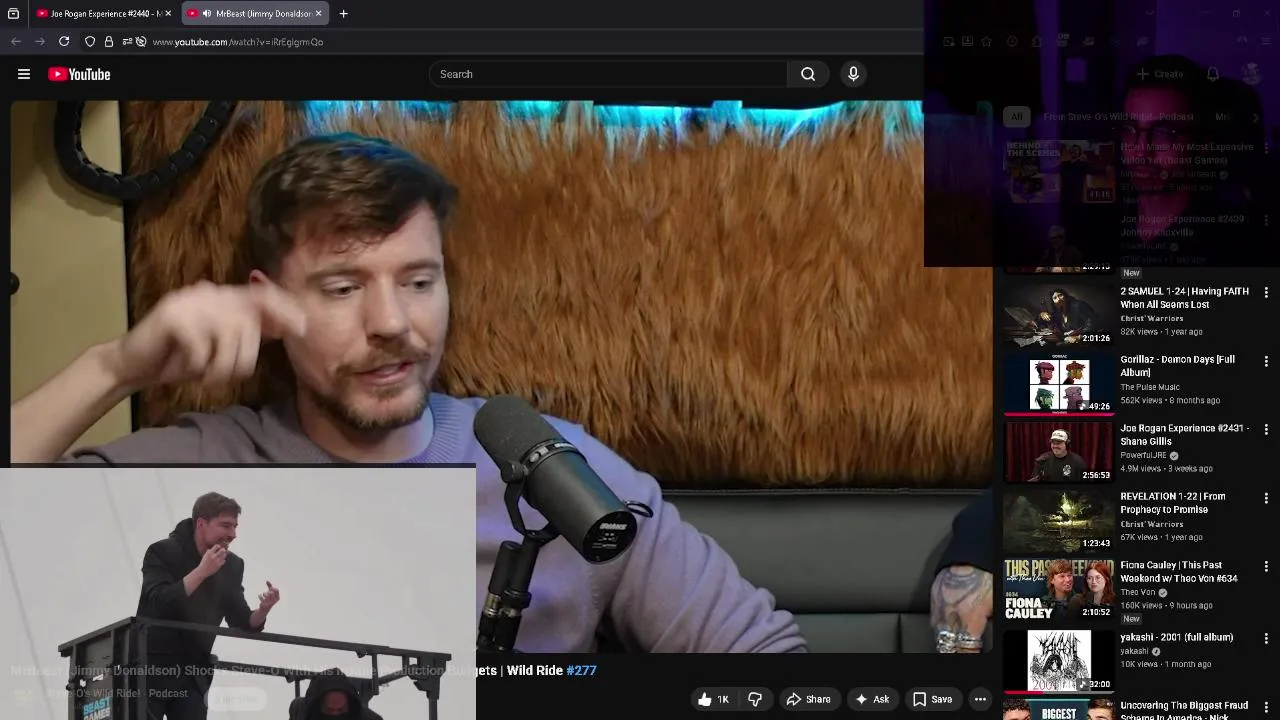Select the 'All' filter chip

(1016, 117)
